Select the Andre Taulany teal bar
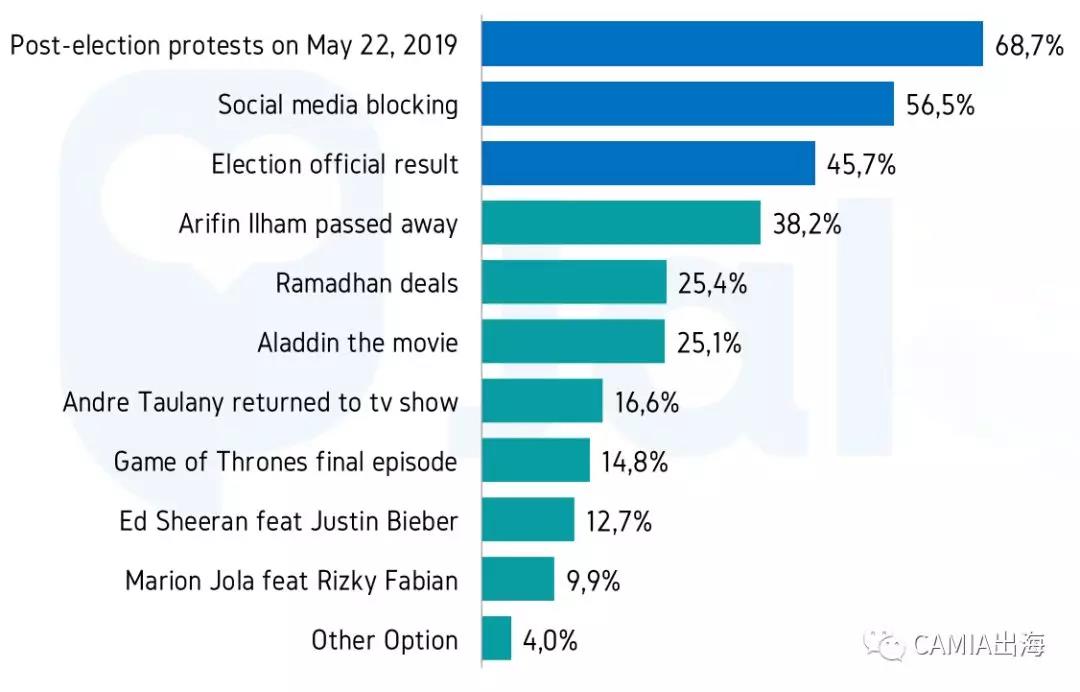 [x=542, y=401]
